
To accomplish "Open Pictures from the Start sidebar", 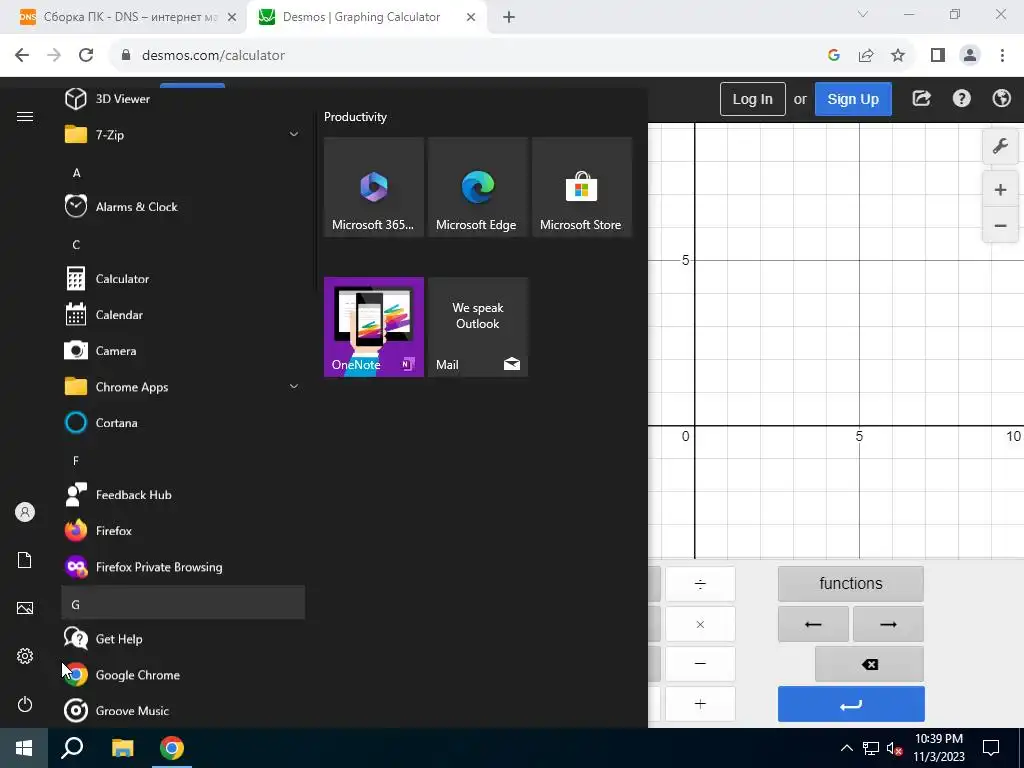I will point(25,608).
